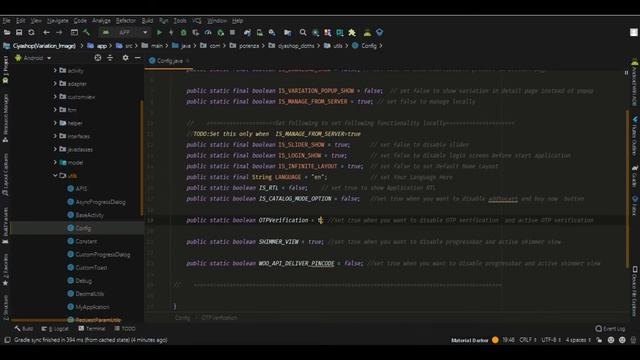Click the Search Everywhere magnifier icon
This screenshot has height=360, width=640.
coord(303,32)
